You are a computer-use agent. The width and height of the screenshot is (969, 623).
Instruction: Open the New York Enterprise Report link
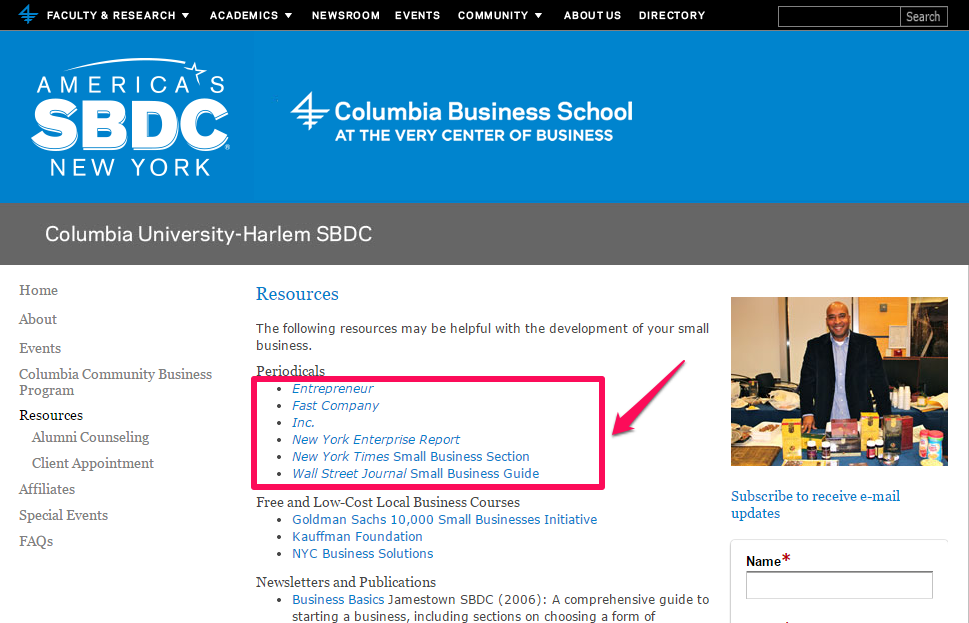click(x=376, y=439)
